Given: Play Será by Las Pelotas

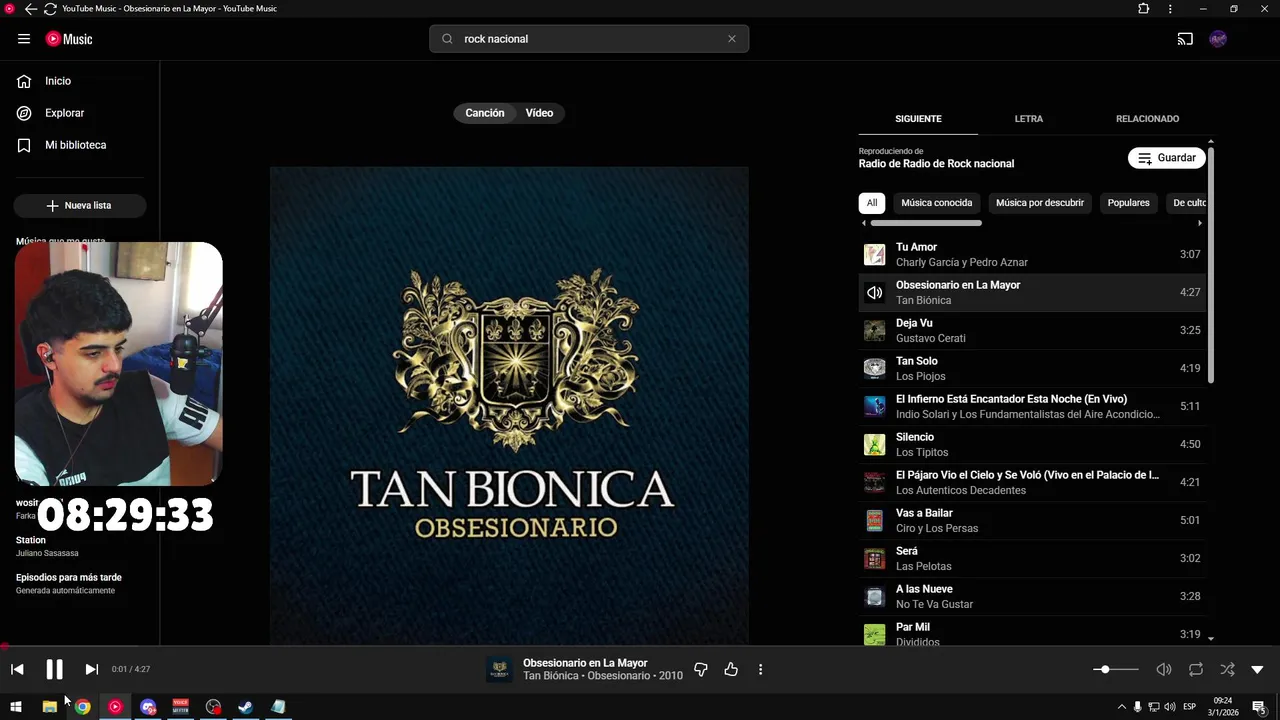Looking at the screenshot, I should coord(1032,558).
